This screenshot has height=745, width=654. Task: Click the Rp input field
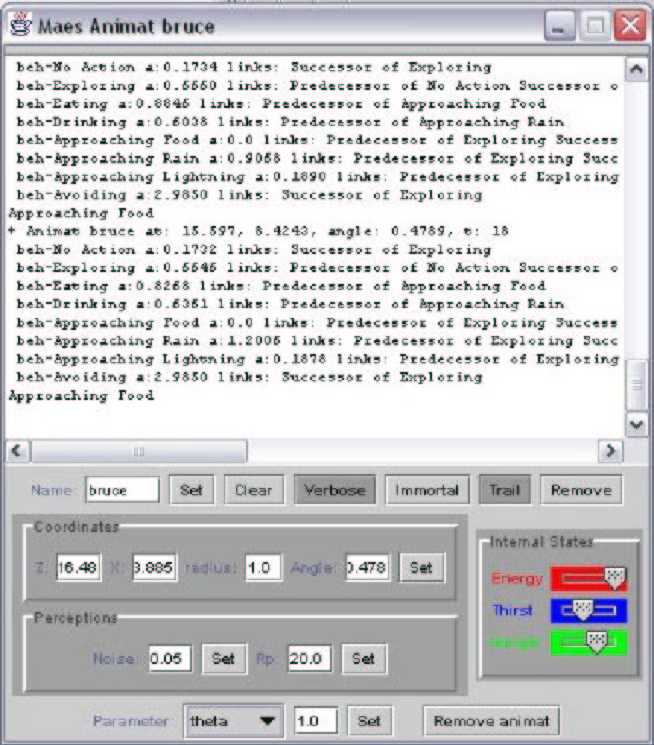click(309, 659)
